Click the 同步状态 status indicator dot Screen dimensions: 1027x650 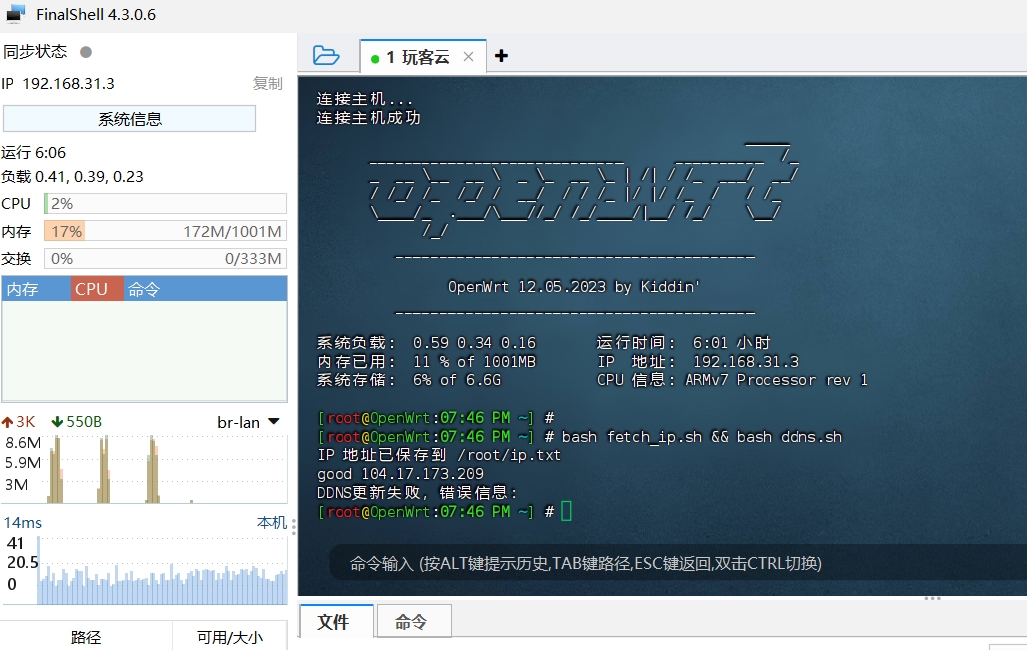click(x=85, y=51)
